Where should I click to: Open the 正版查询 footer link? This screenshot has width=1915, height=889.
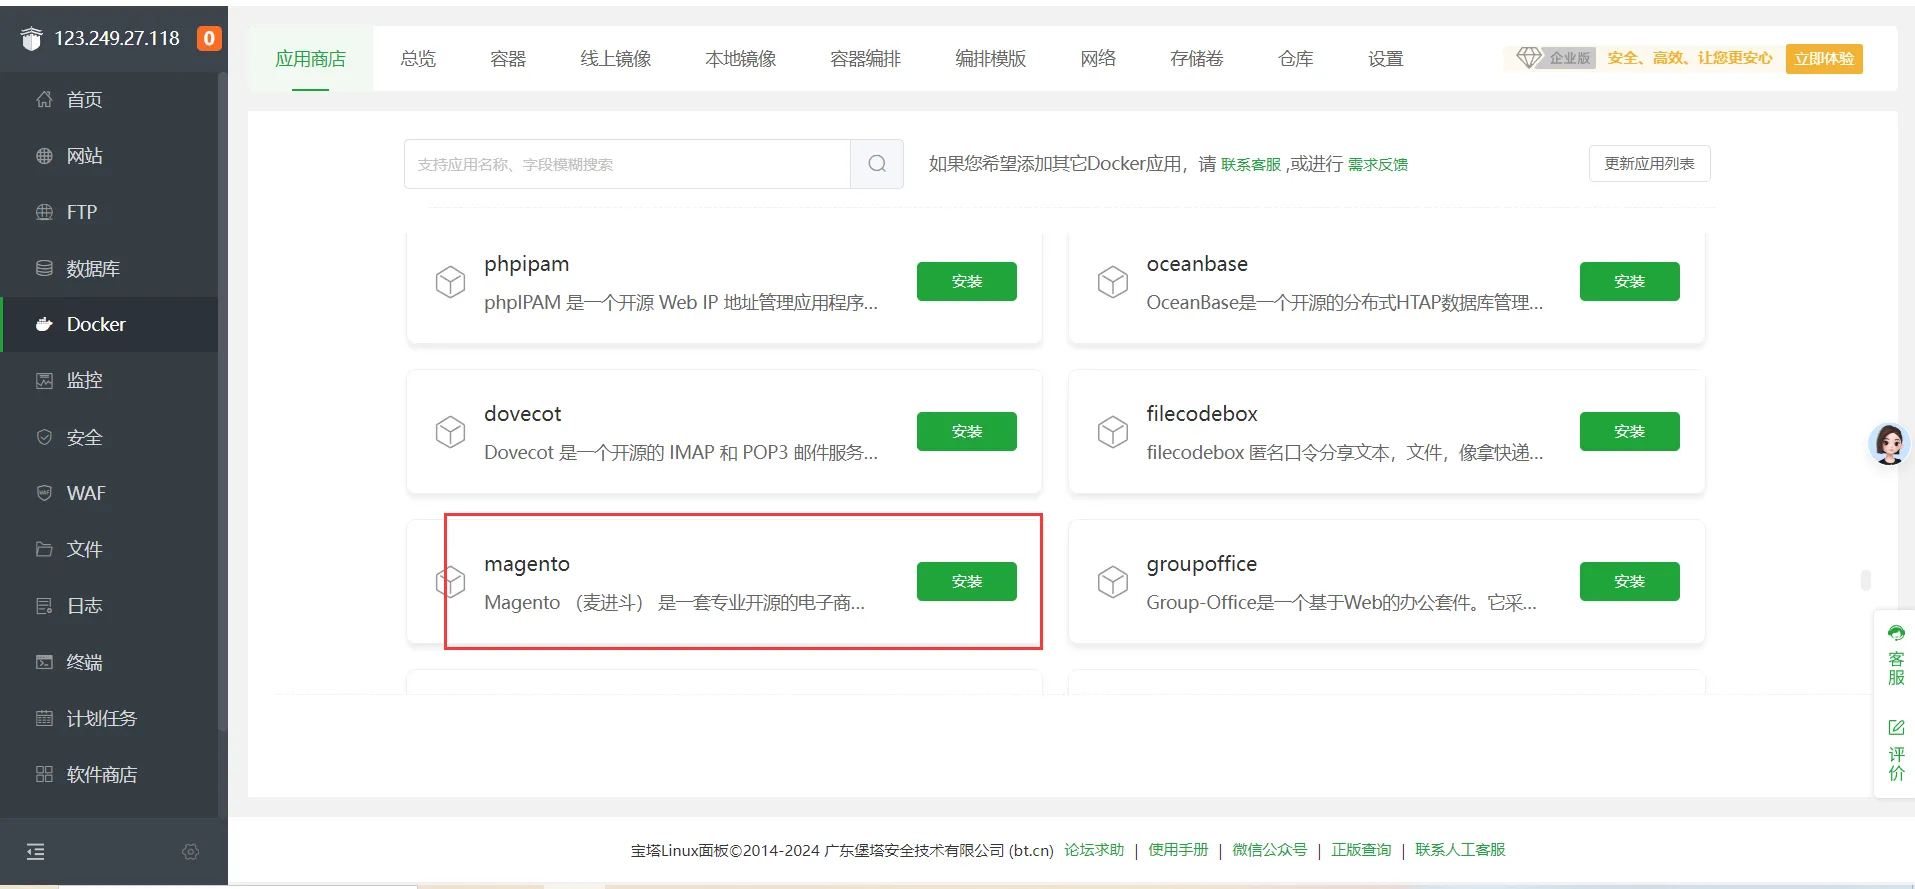click(x=1361, y=850)
